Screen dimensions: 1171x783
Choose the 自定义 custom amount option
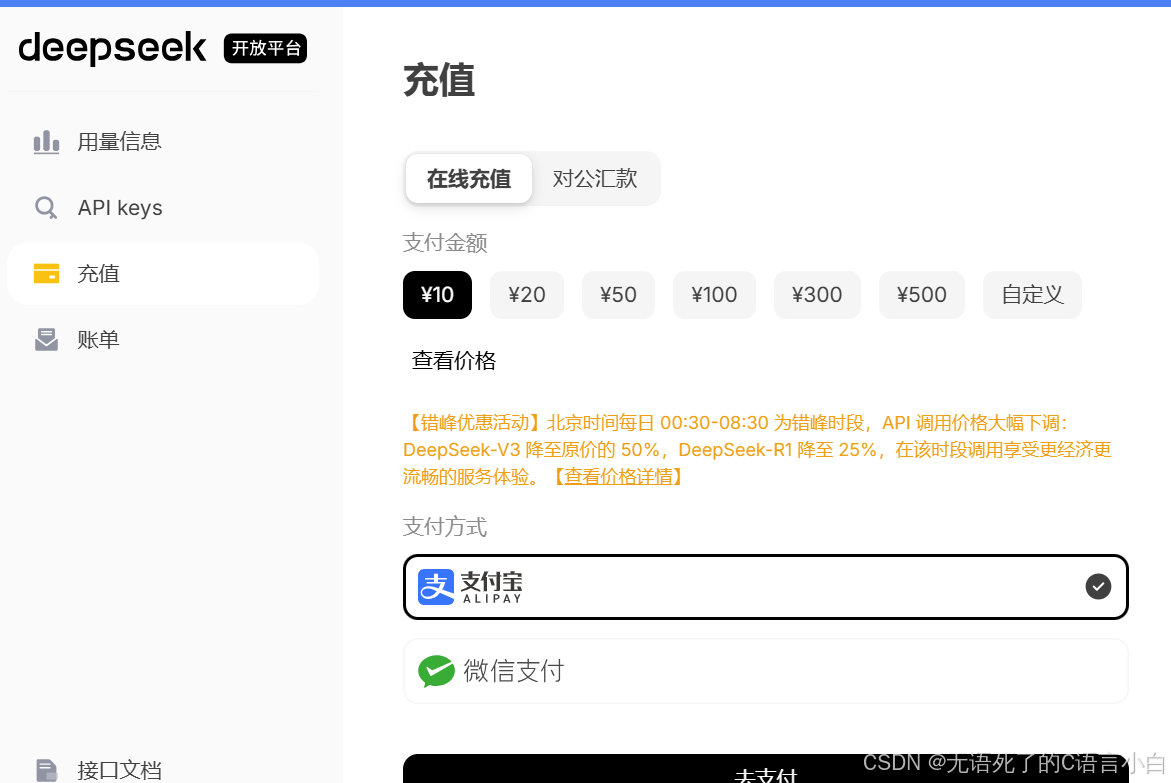1031,294
